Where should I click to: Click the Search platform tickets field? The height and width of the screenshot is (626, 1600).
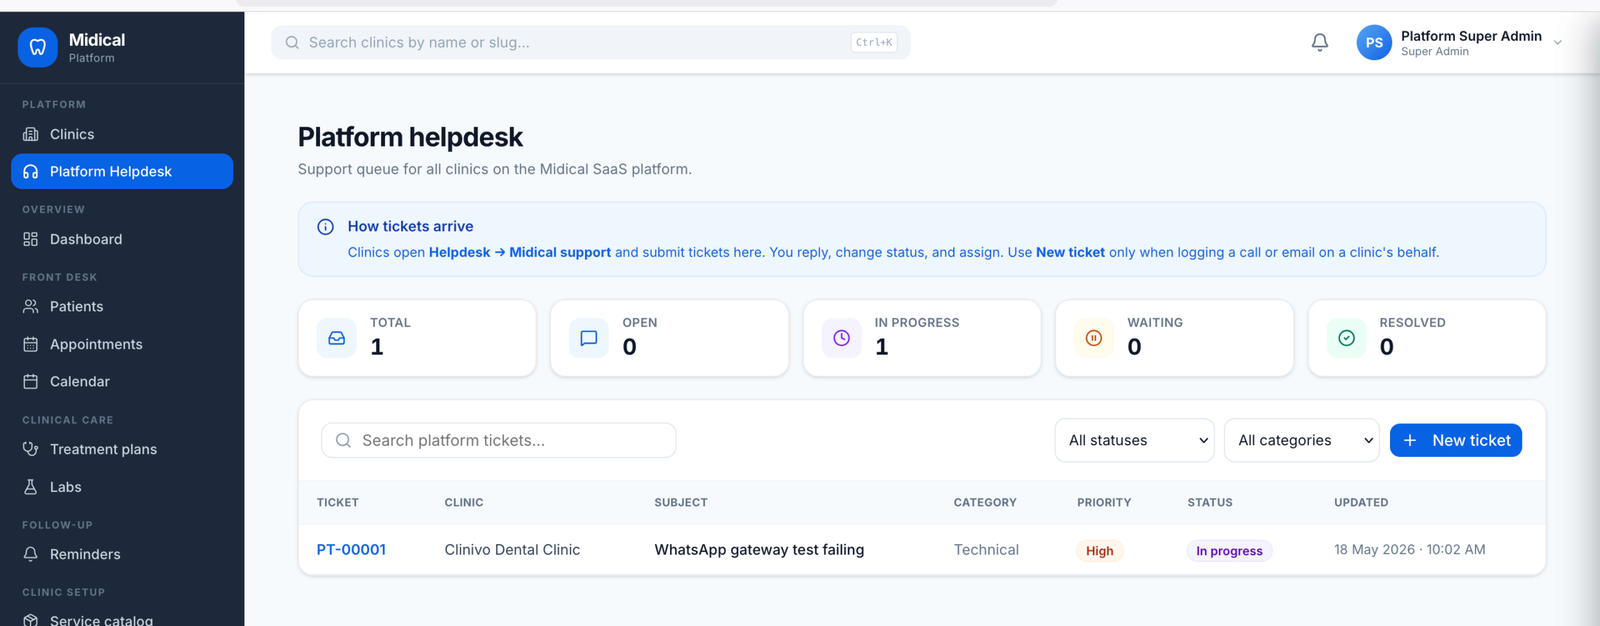pos(498,440)
